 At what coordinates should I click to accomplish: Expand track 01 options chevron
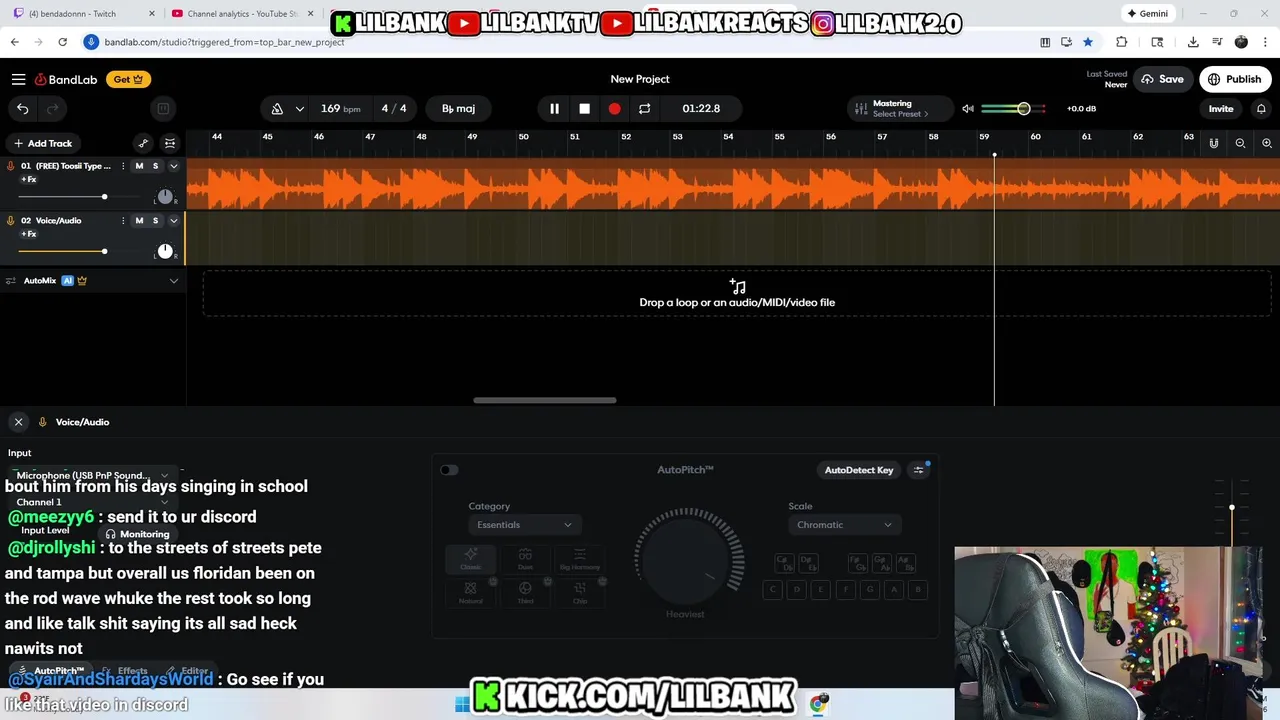(x=173, y=166)
